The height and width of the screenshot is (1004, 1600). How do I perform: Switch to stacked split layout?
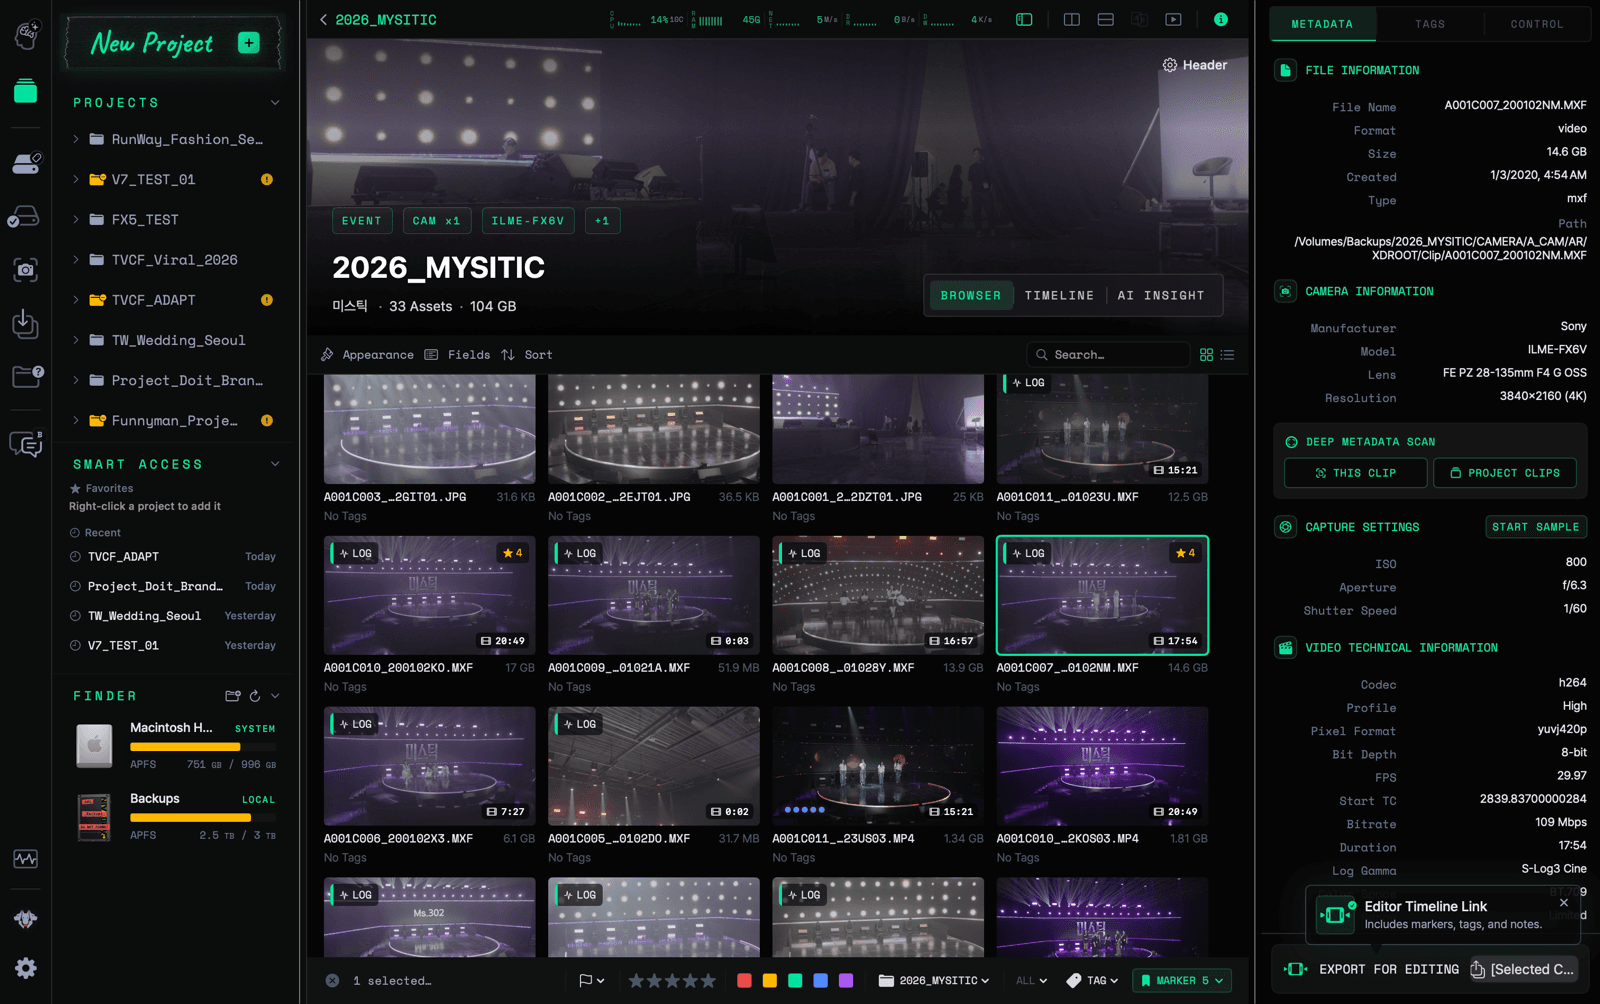pyautogui.click(x=1106, y=19)
